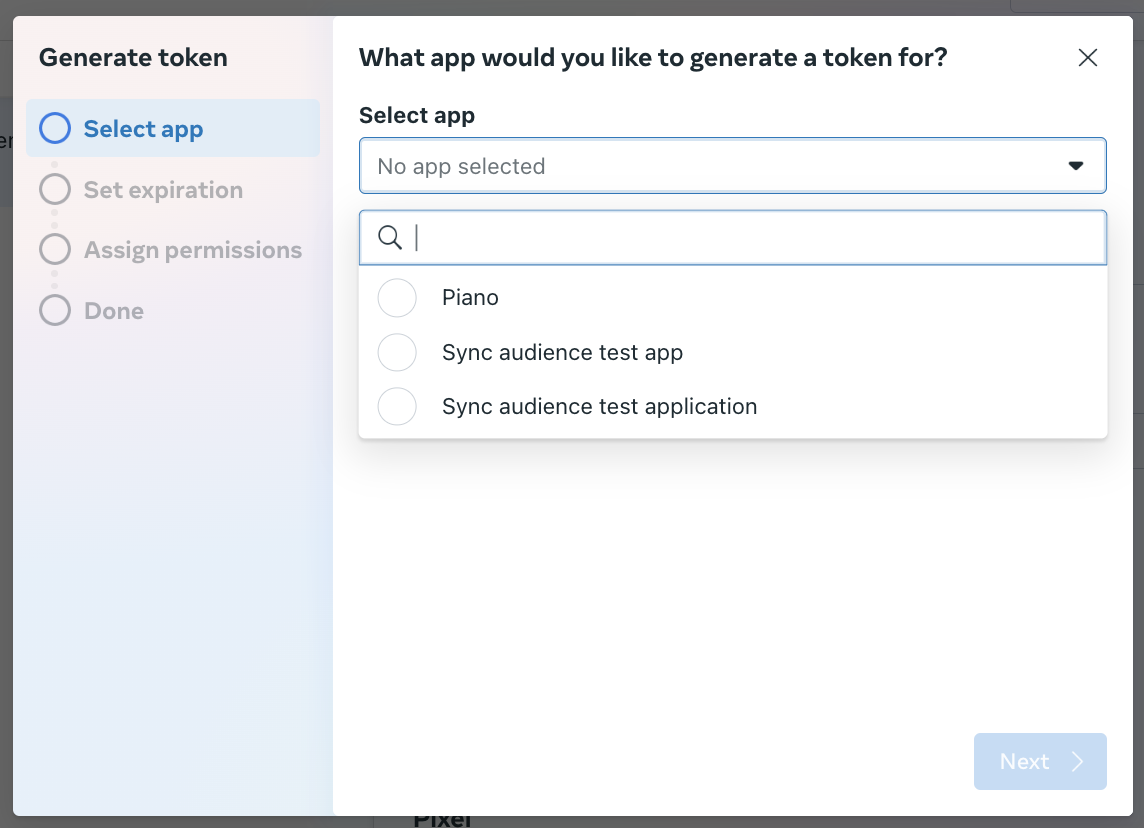Go to the 'Assign permissions' step
This screenshot has height=828, width=1144.
(x=173, y=249)
